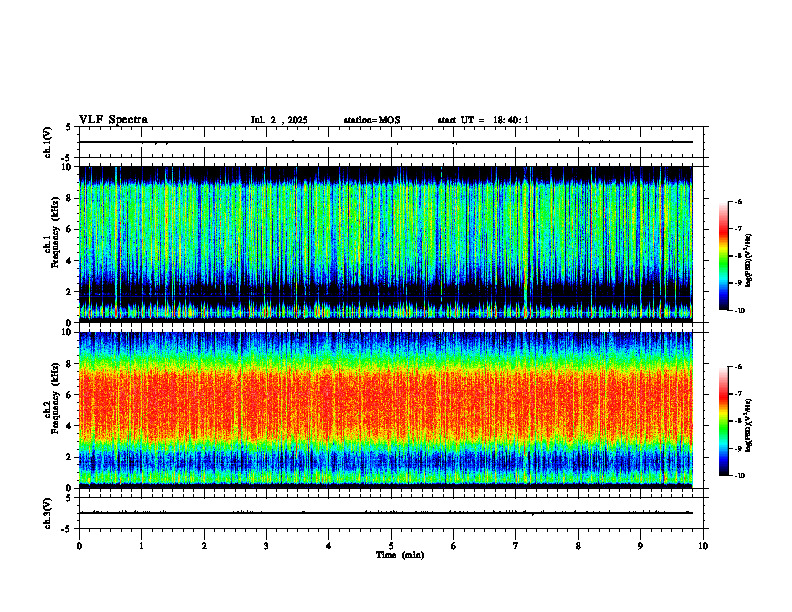Image resolution: width=792 pixels, height=612 pixels.
Task: Click the time axis tick label "5"
Action: click(x=391, y=546)
